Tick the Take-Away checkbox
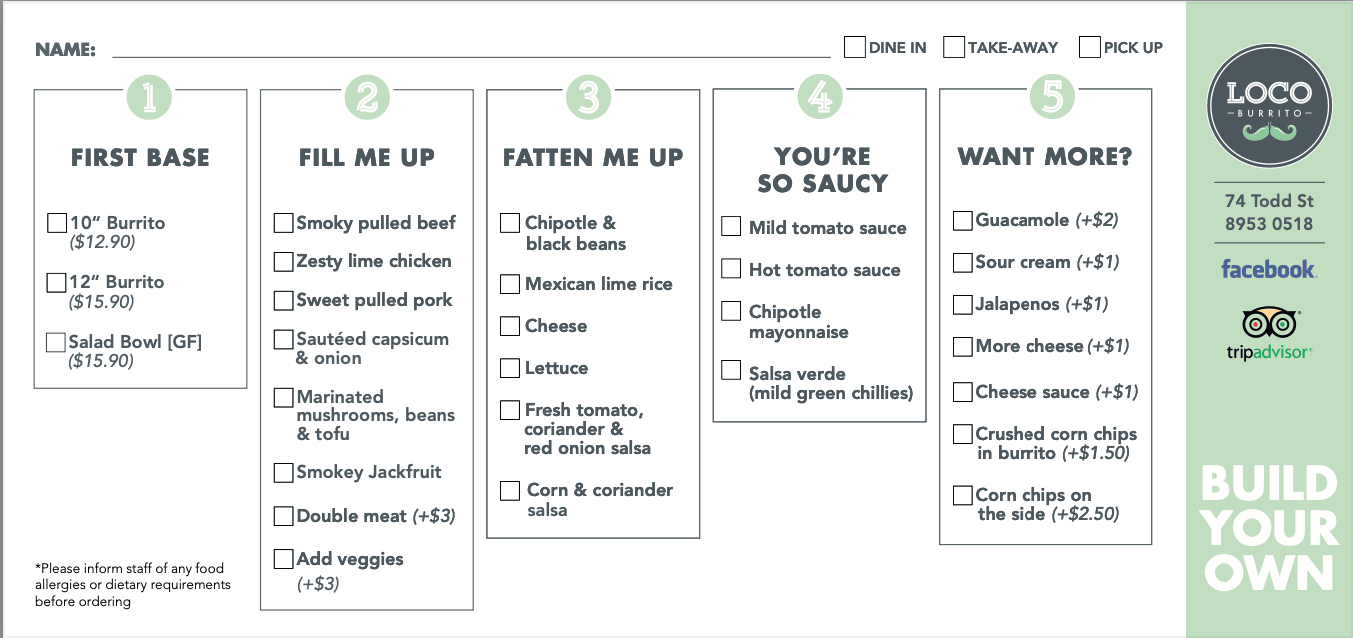Screen dimensions: 1353x638 tap(954, 47)
